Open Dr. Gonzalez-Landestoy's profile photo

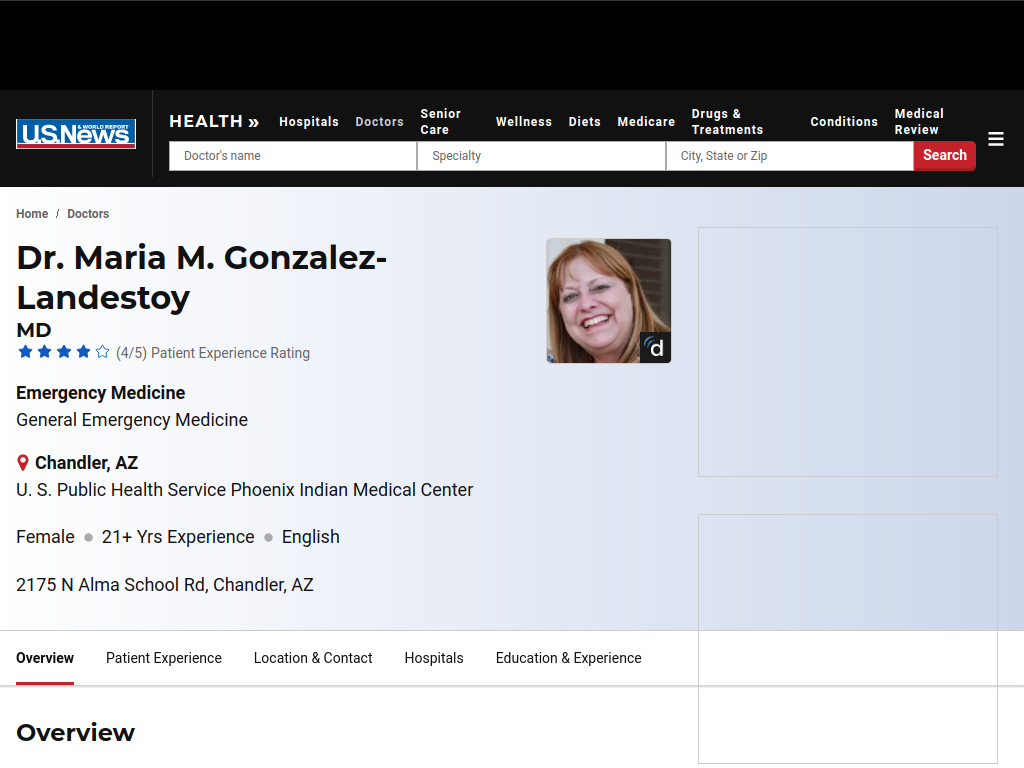[x=608, y=300]
